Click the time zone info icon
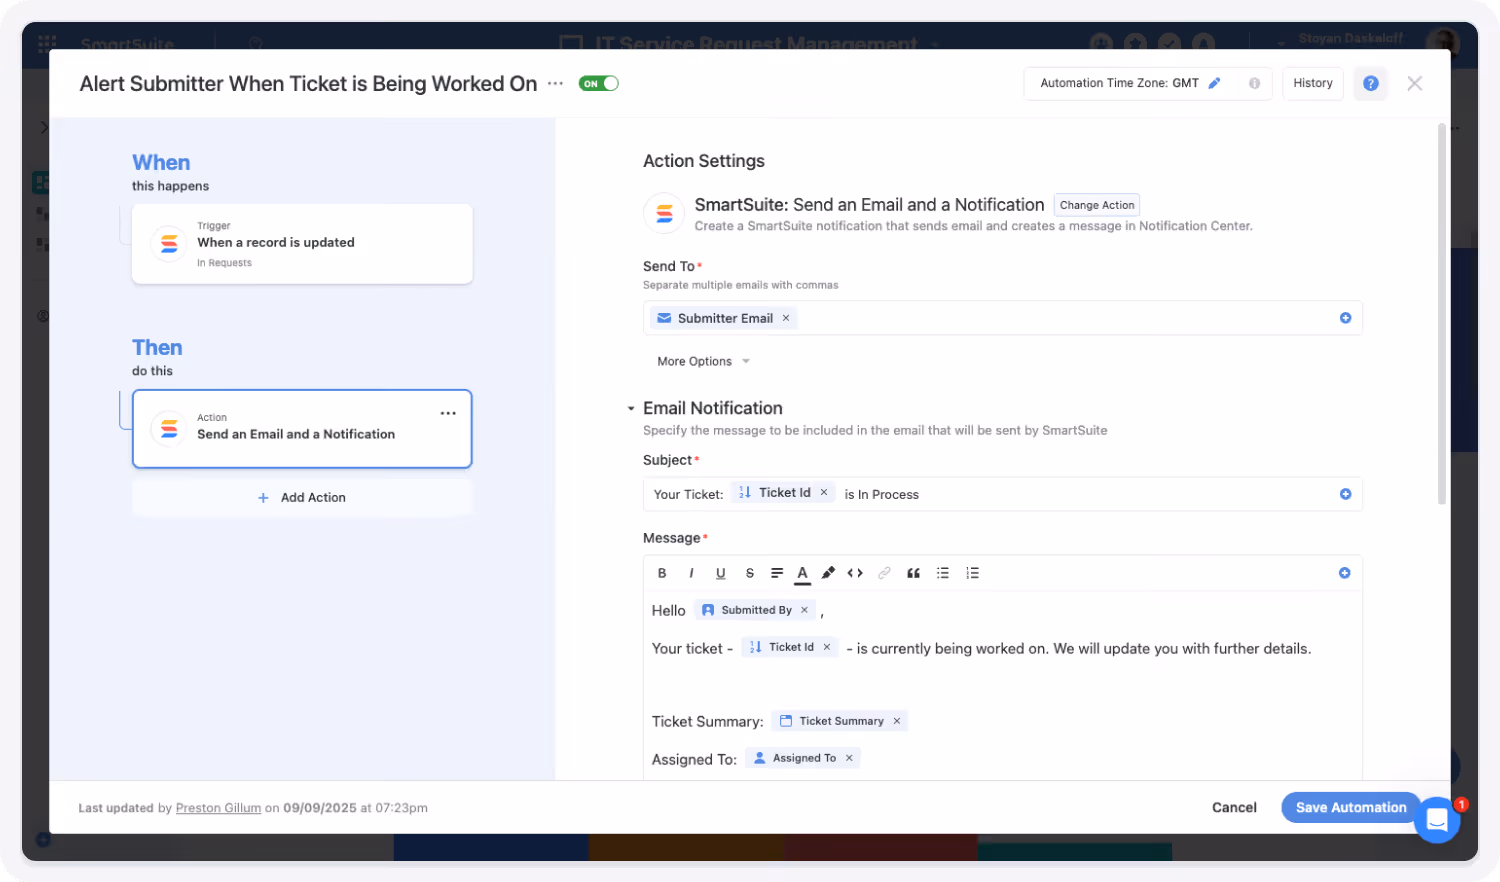Screen dimensions: 1500x882 tap(1254, 83)
